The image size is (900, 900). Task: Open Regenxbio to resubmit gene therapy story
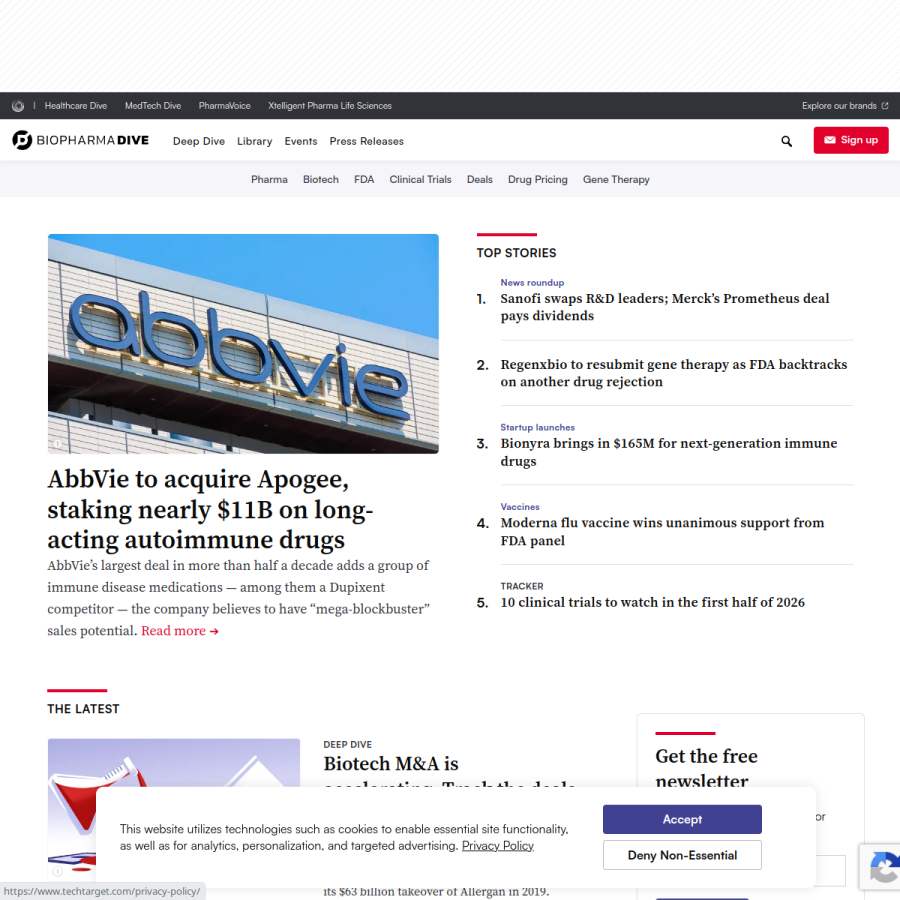pyautogui.click(x=674, y=373)
